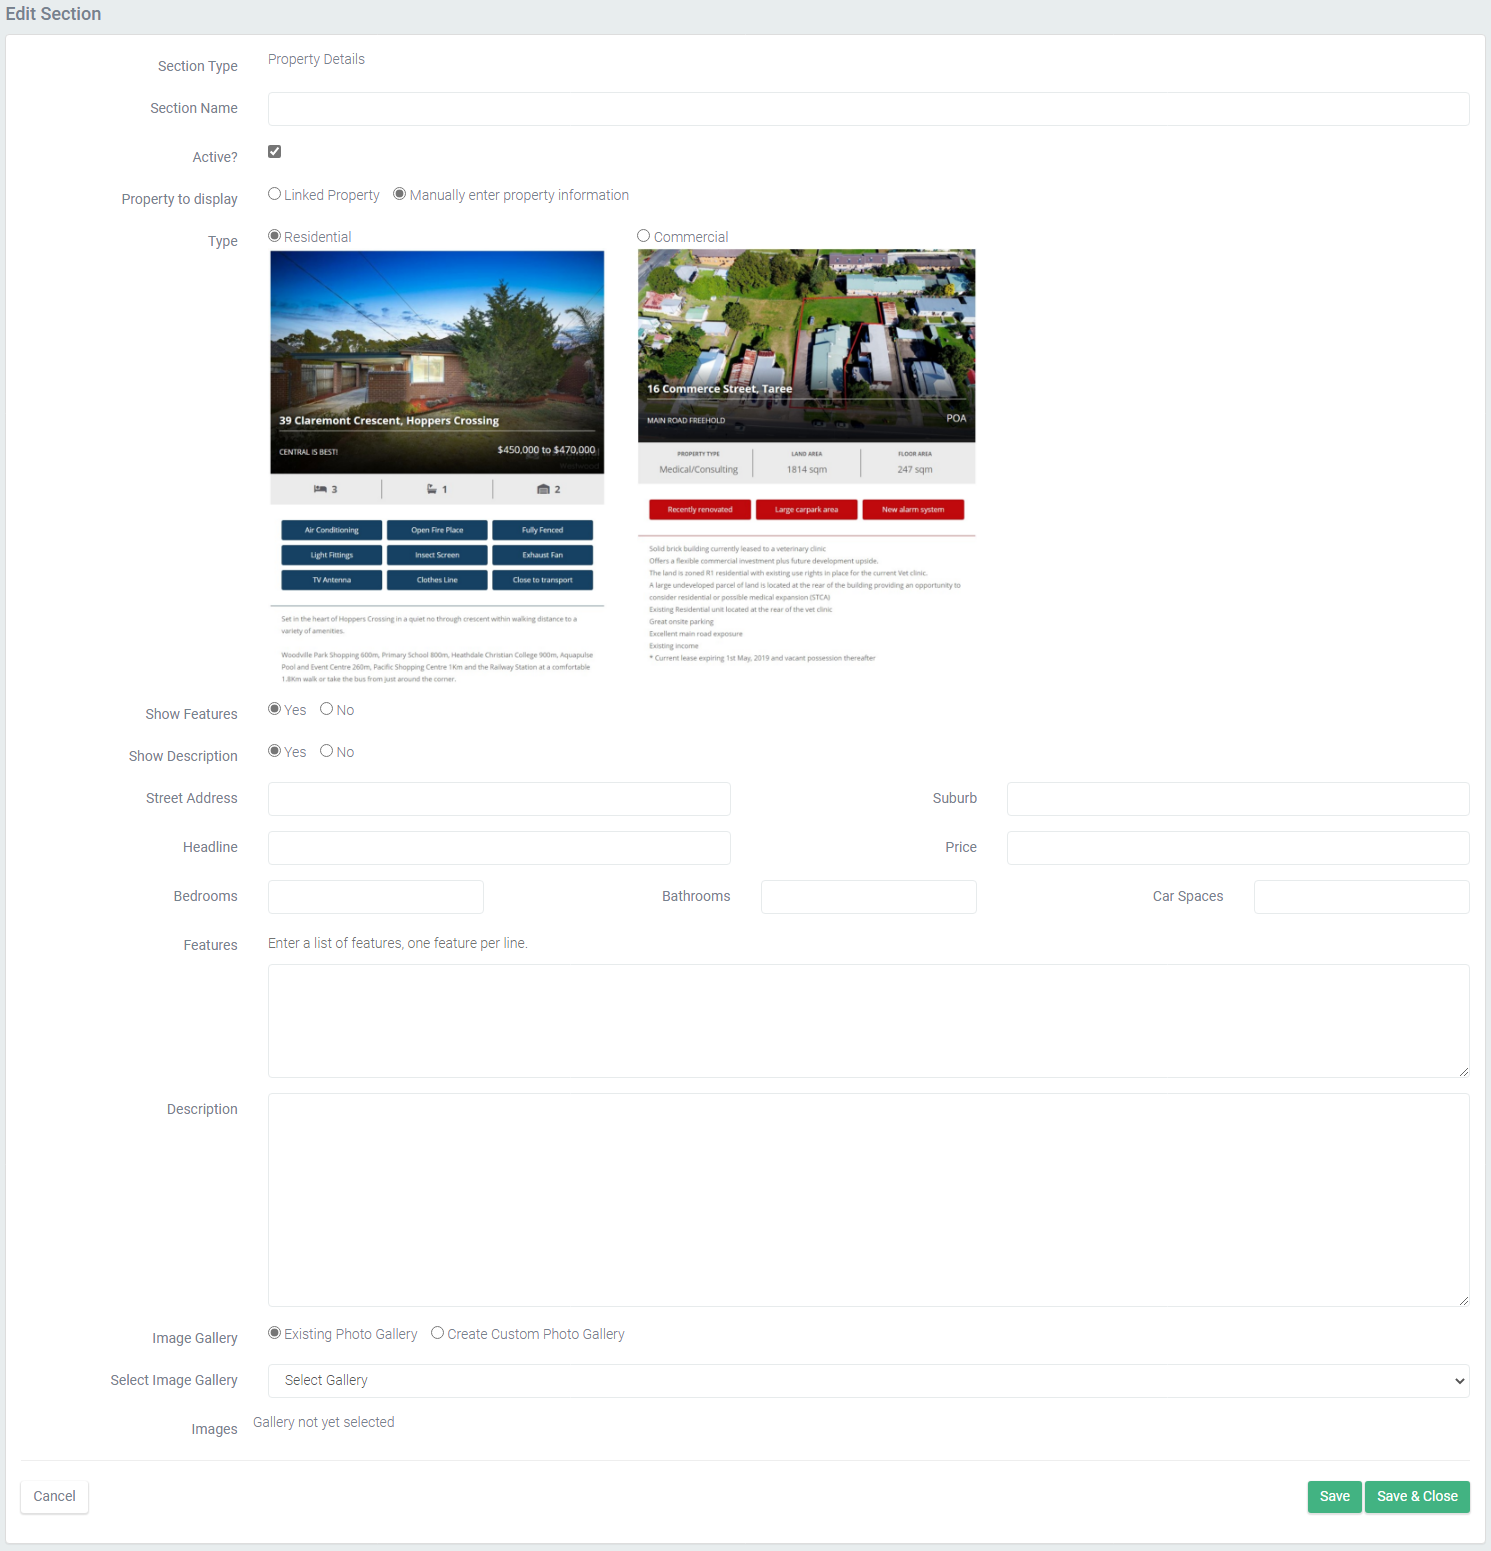Select Existing Photo Gallery option

(274, 1333)
